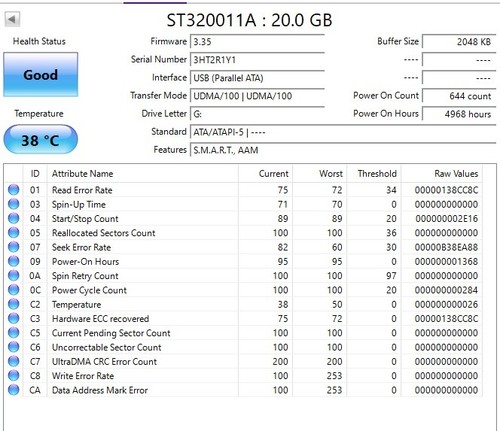Select the Power-On Hours attribute name
Screen dimensions: 500x431
pyautogui.click(x=85, y=261)
